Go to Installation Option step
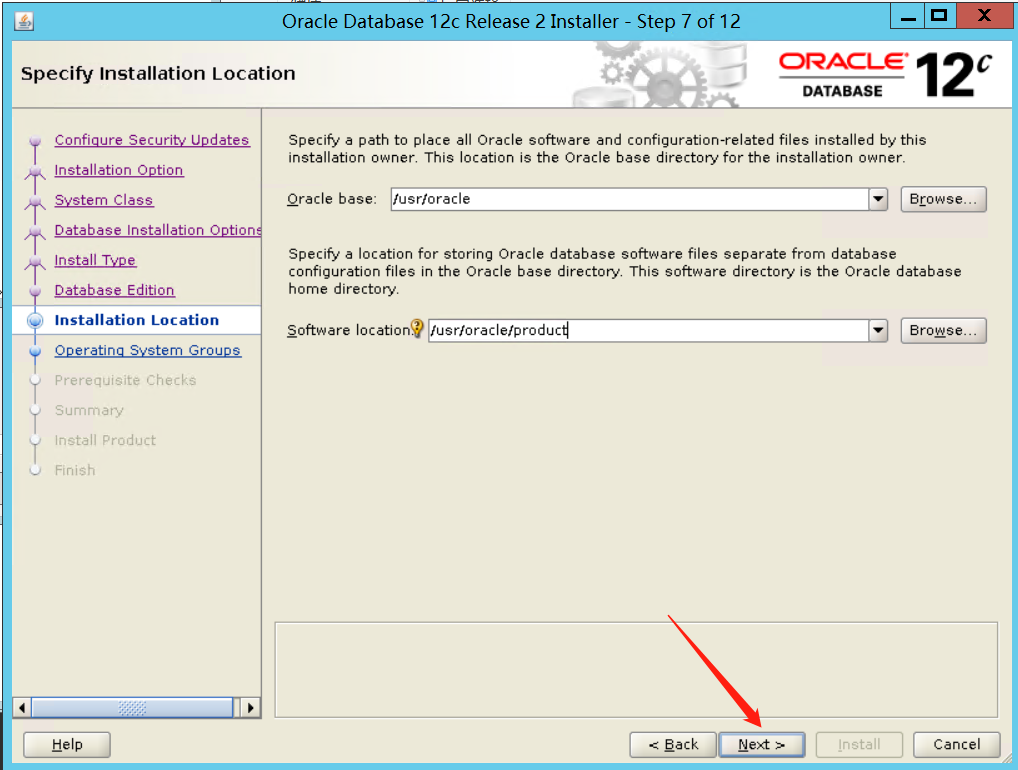1018x770 pixels. pyautogui.click(x=119, y=170)
